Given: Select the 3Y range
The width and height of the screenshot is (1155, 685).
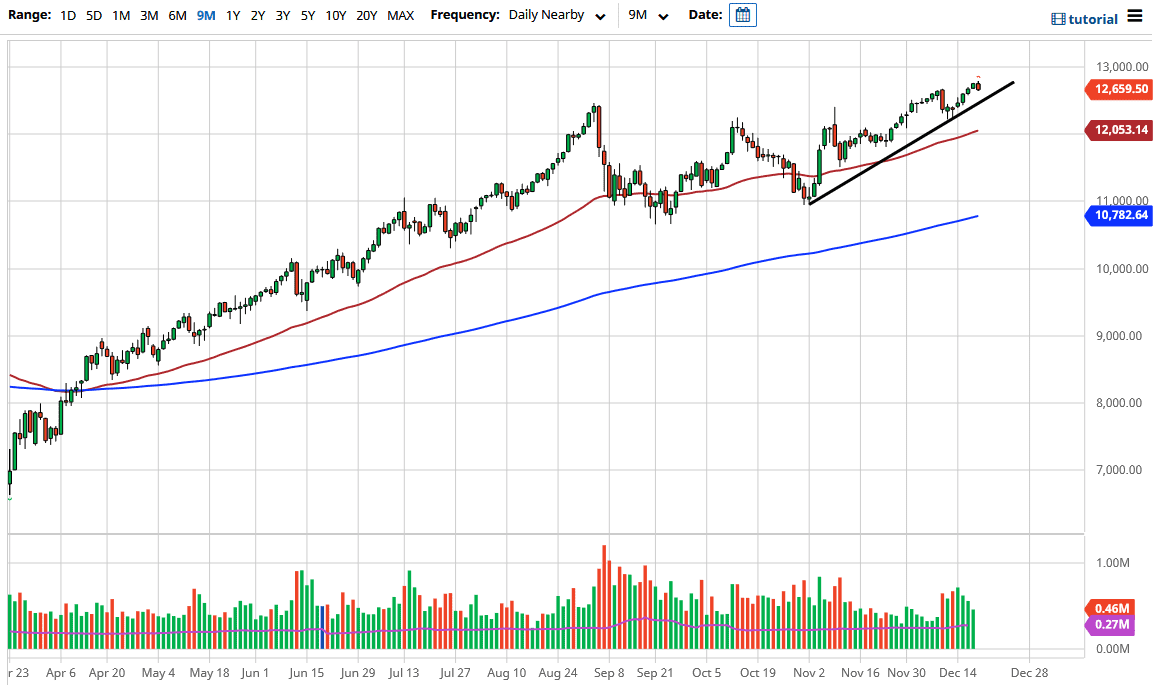Looking at the screenshot, I should (283, 15).
